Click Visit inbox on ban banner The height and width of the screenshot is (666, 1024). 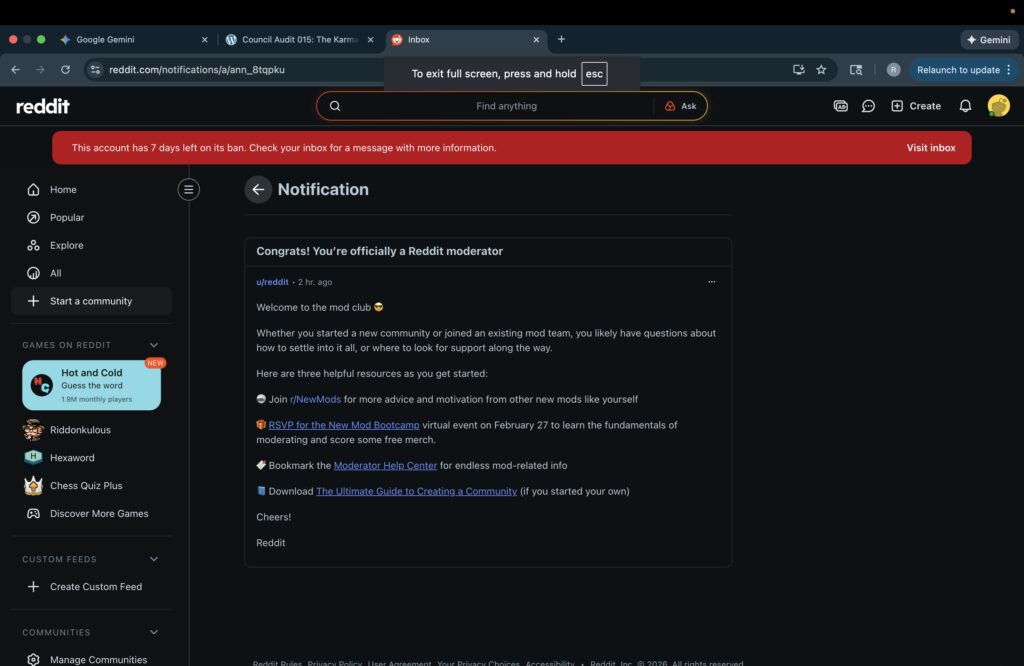point(930,148)
